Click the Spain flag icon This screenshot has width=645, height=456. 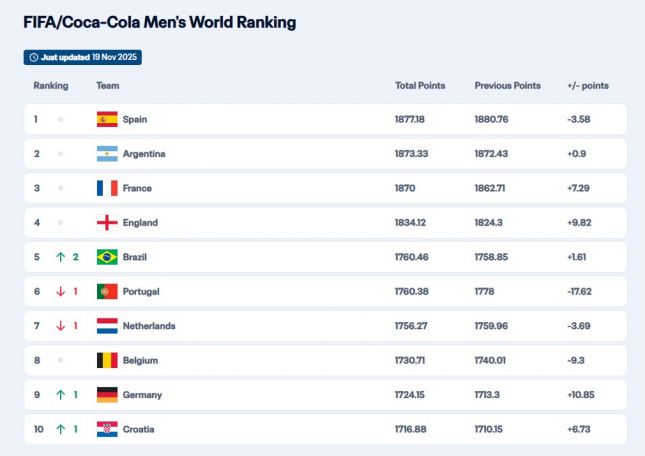point(107,120)
